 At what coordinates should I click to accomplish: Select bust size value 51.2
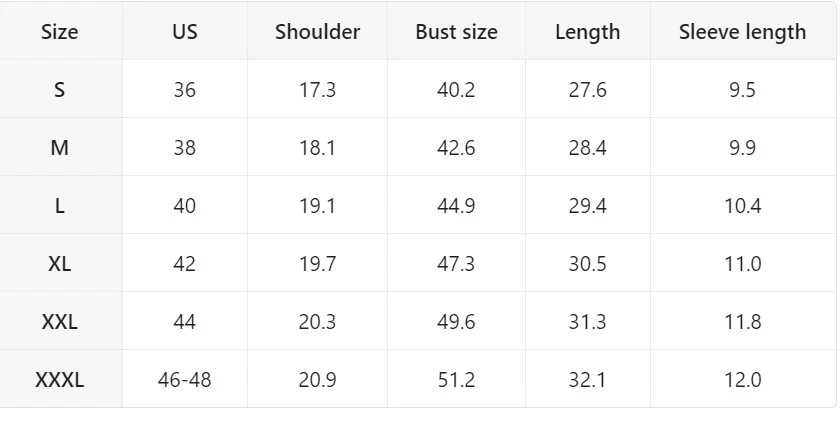456,380
